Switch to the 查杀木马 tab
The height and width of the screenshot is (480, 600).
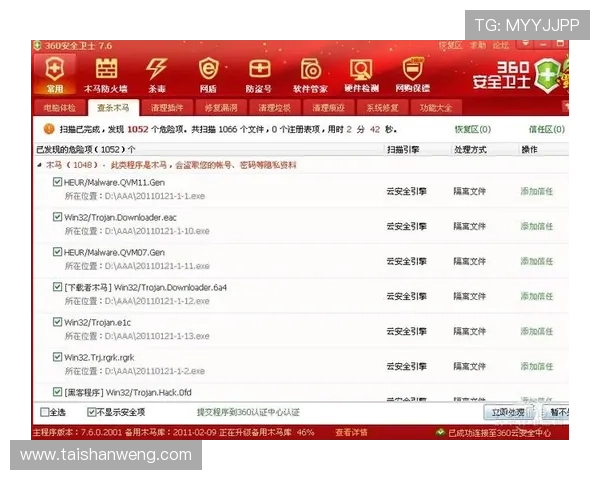coord(113,108)
